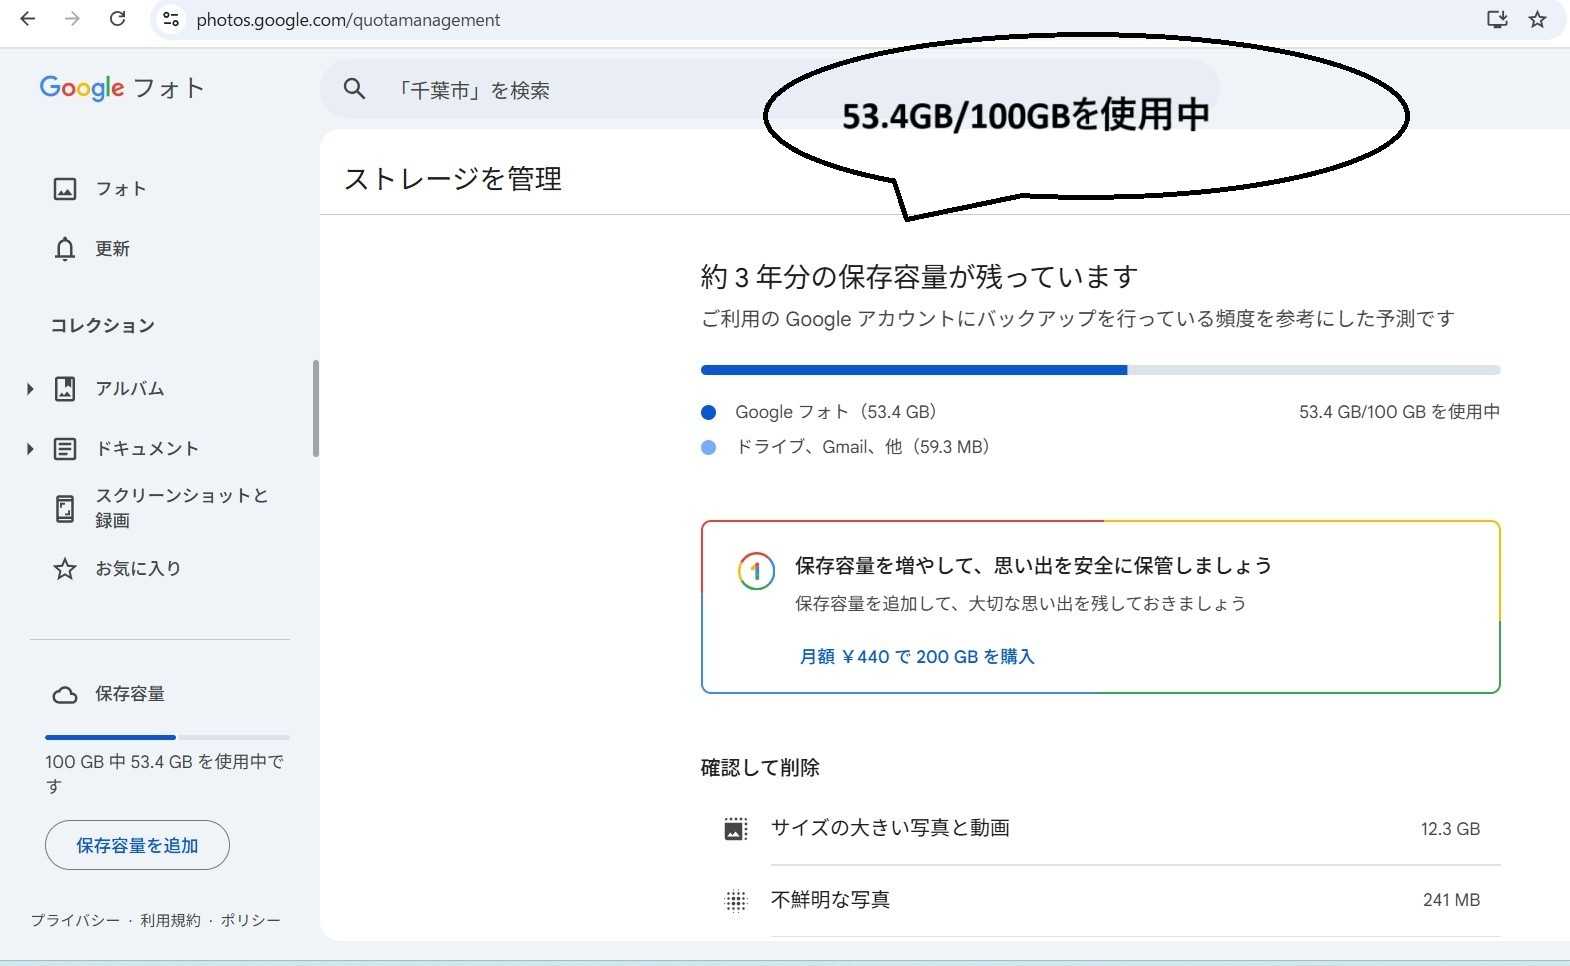The image size is (1570, 966).
Task: Click the お気に入り star icon
Action: pyautogui.click(x=65, y=569)
